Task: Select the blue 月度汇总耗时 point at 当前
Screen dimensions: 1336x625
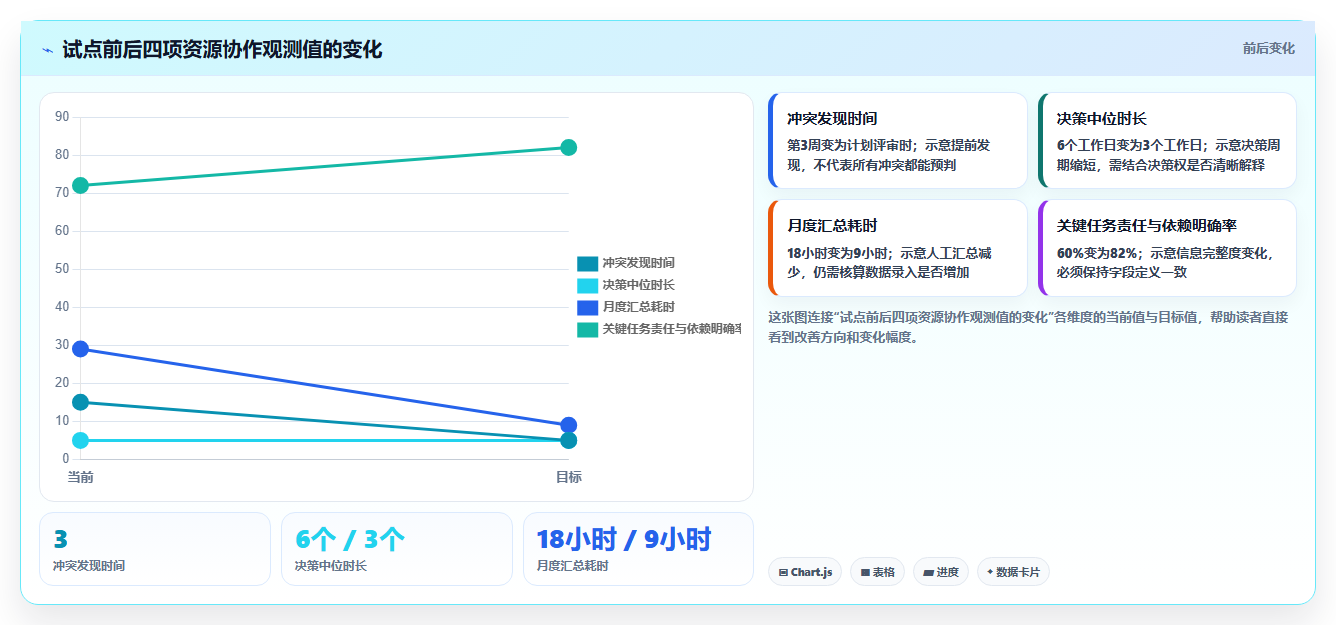Action: point(81,349)
